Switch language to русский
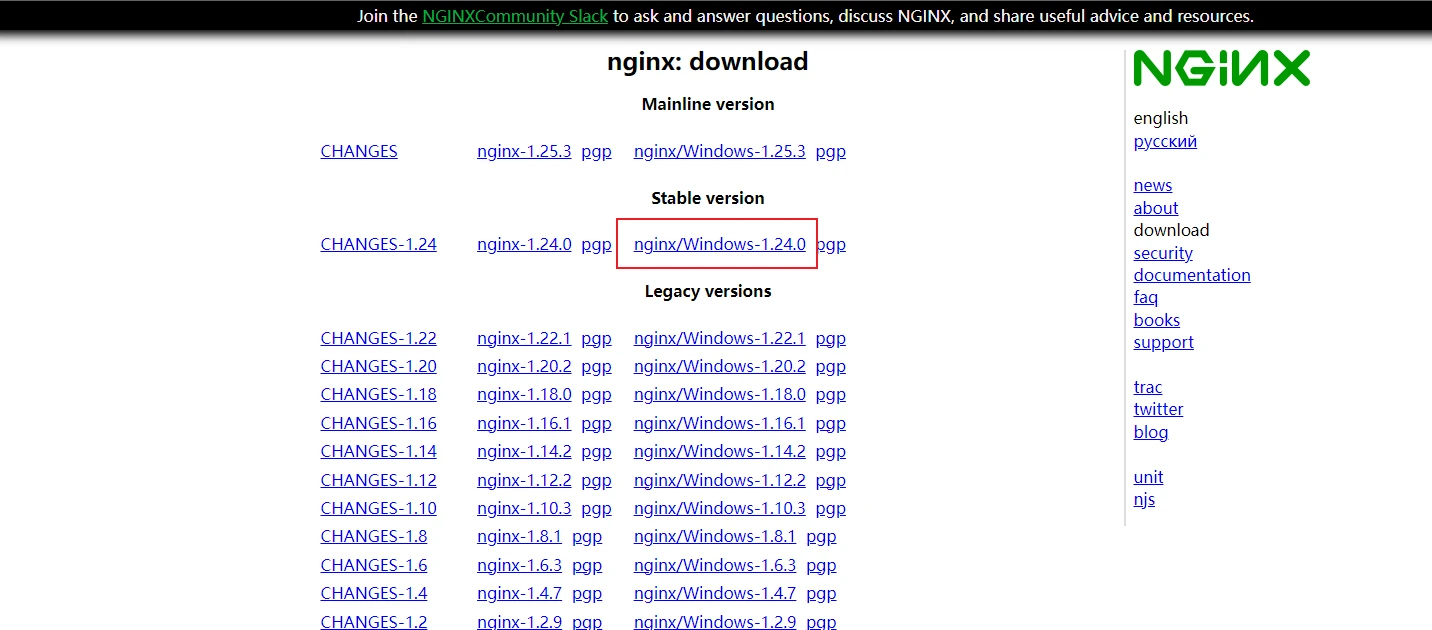 click(1165, 141)
